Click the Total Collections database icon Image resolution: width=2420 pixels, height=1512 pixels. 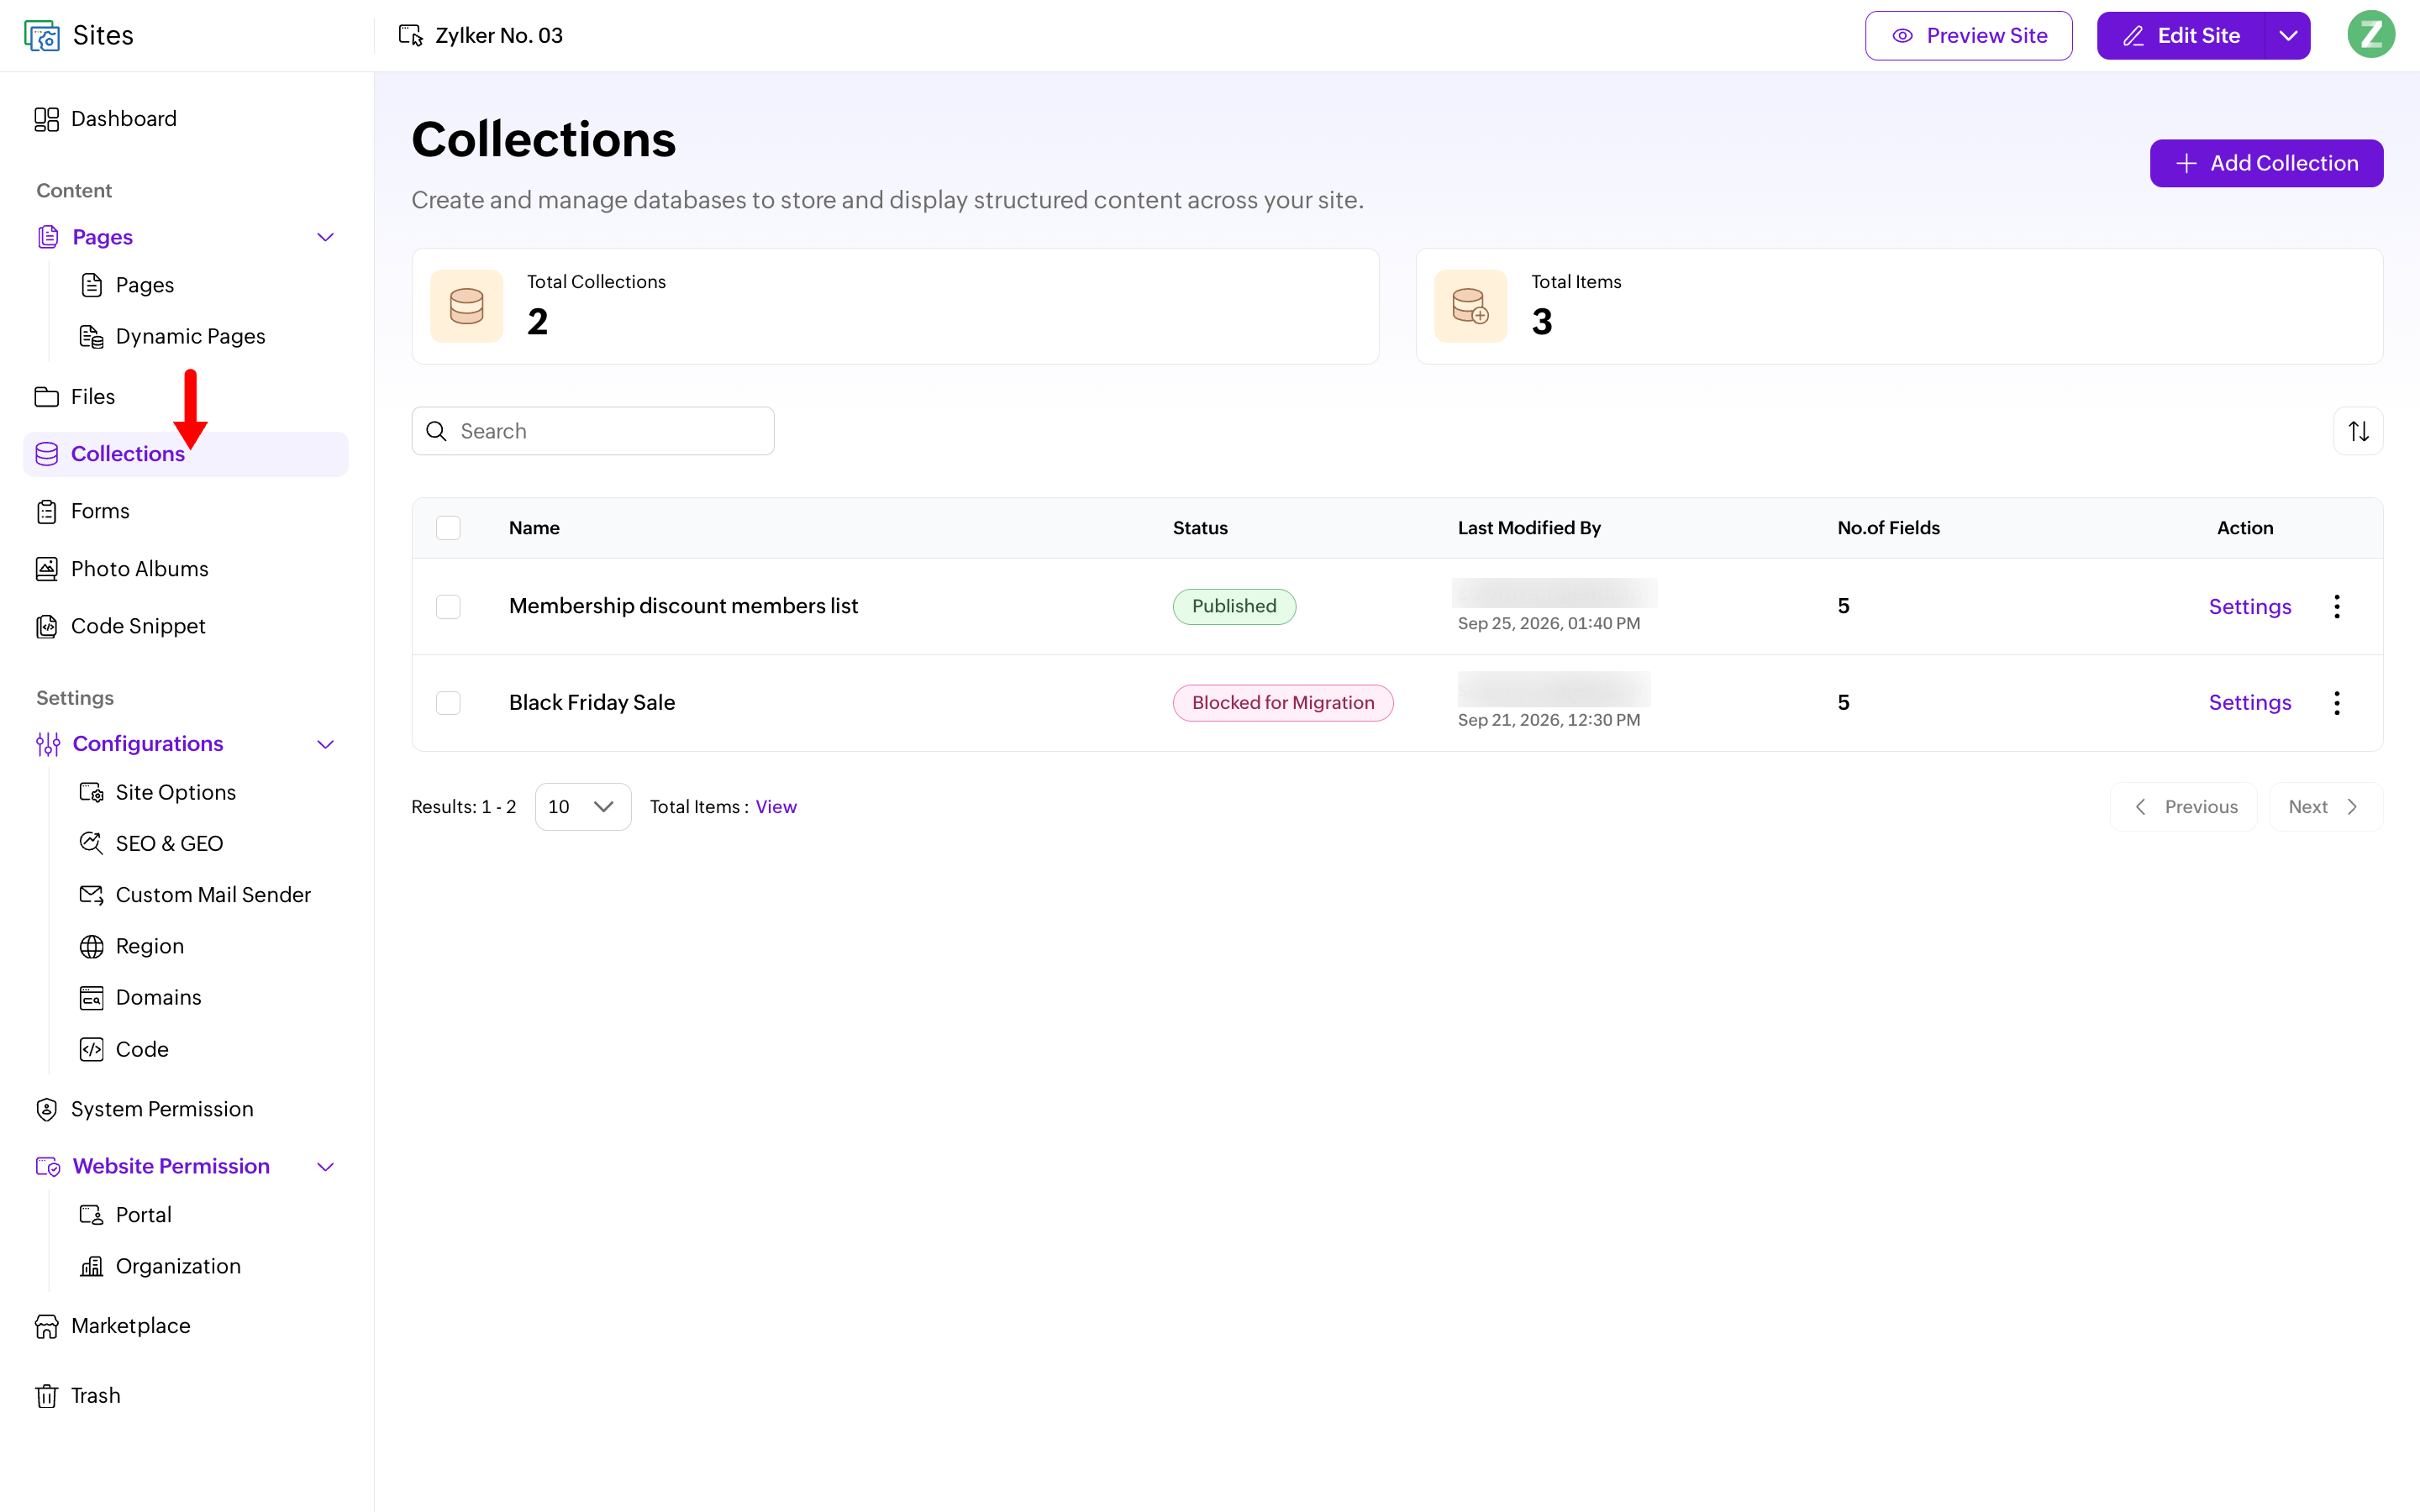466,306
